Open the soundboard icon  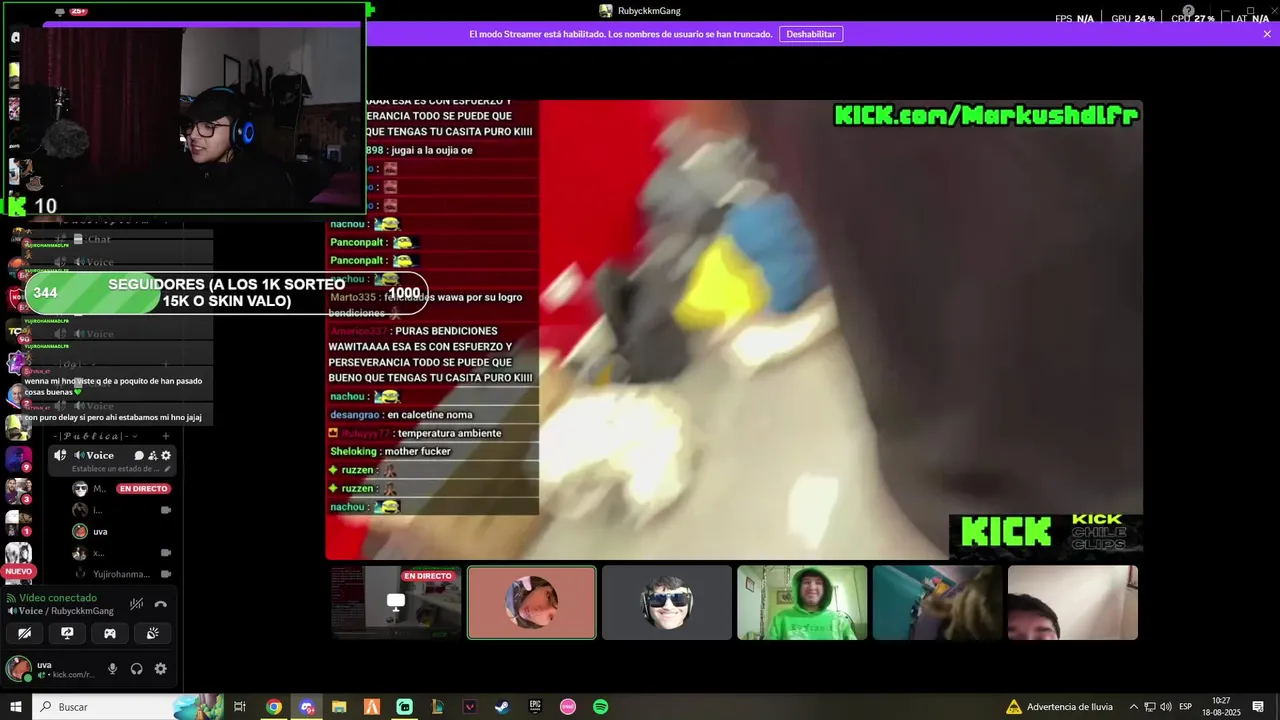(x=153, y=633)
